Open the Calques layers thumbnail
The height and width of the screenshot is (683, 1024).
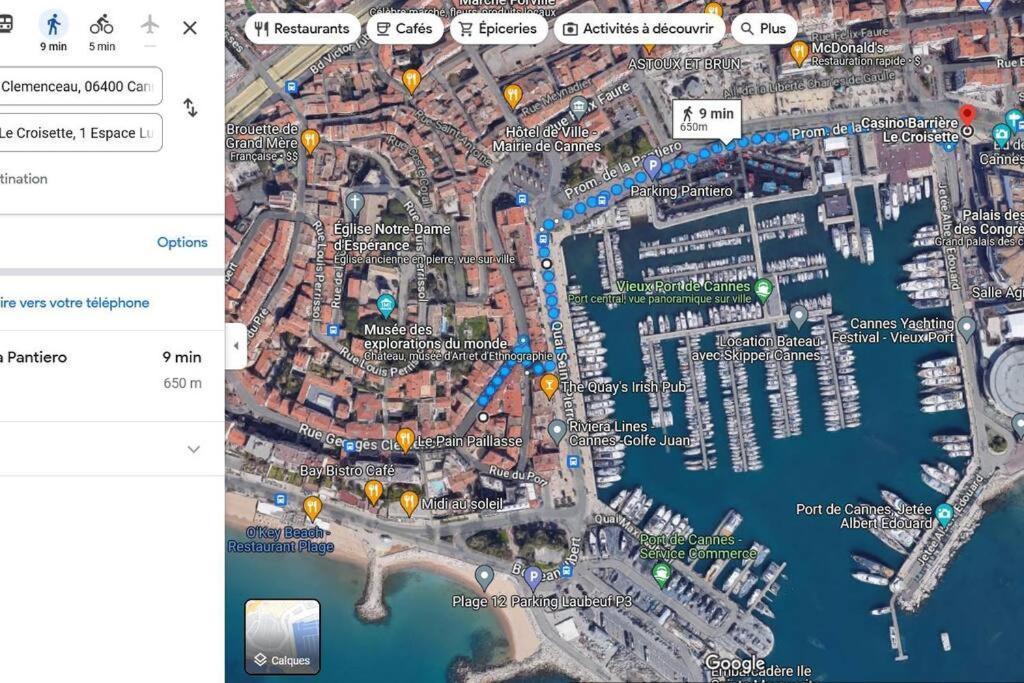(x=282, y=637)
